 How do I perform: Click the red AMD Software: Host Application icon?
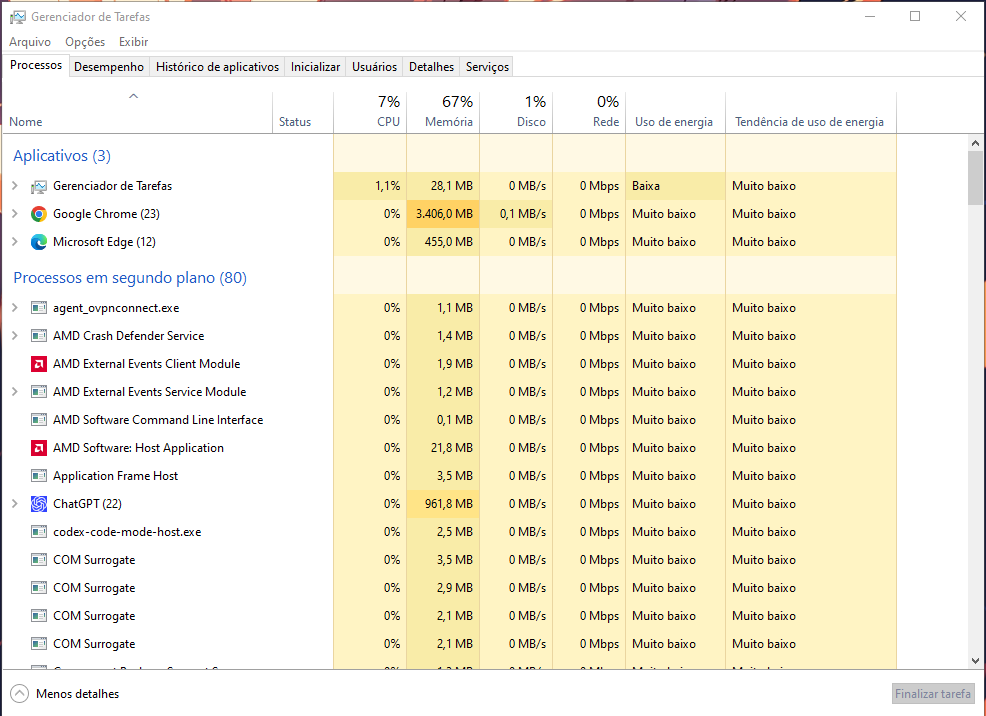click(39, 448)
